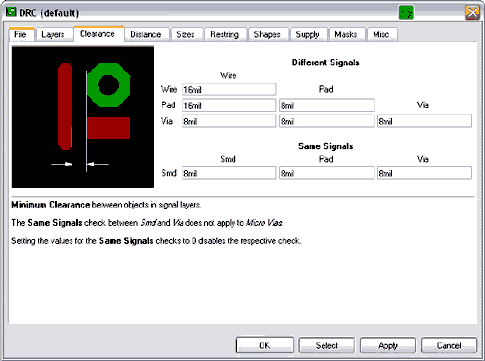Image resolution: width=485 pixels, height=361 pixels.
Task: Open the Masks tab
Action: coord(347,34)
